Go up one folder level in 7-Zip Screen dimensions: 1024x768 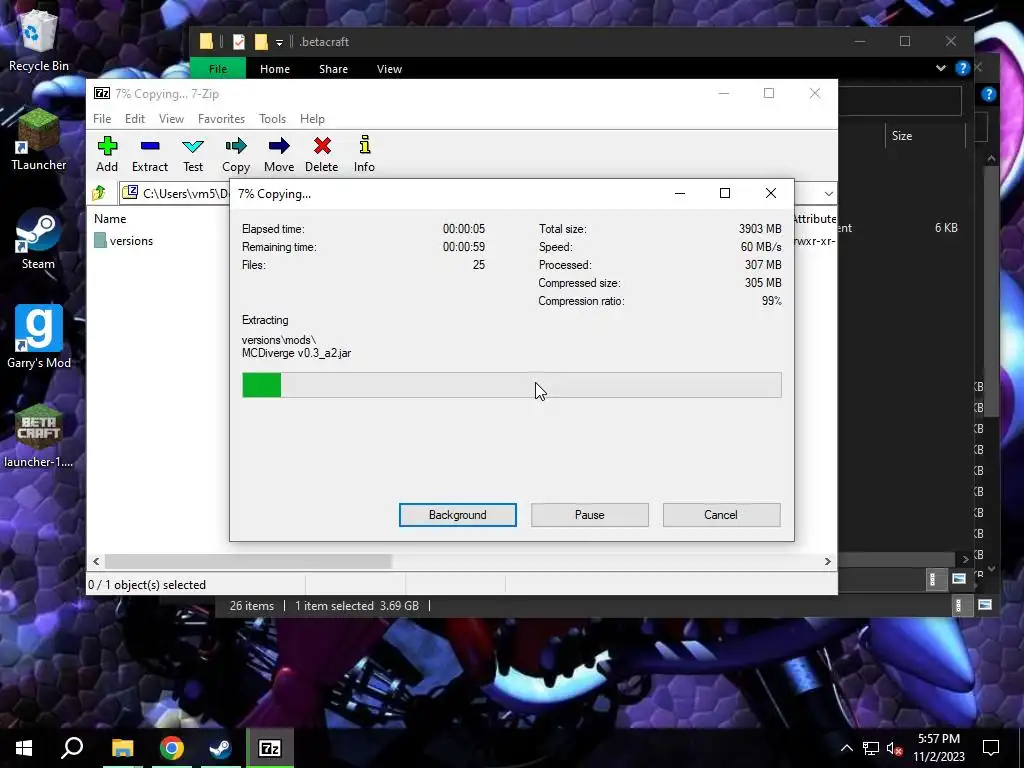99,193
